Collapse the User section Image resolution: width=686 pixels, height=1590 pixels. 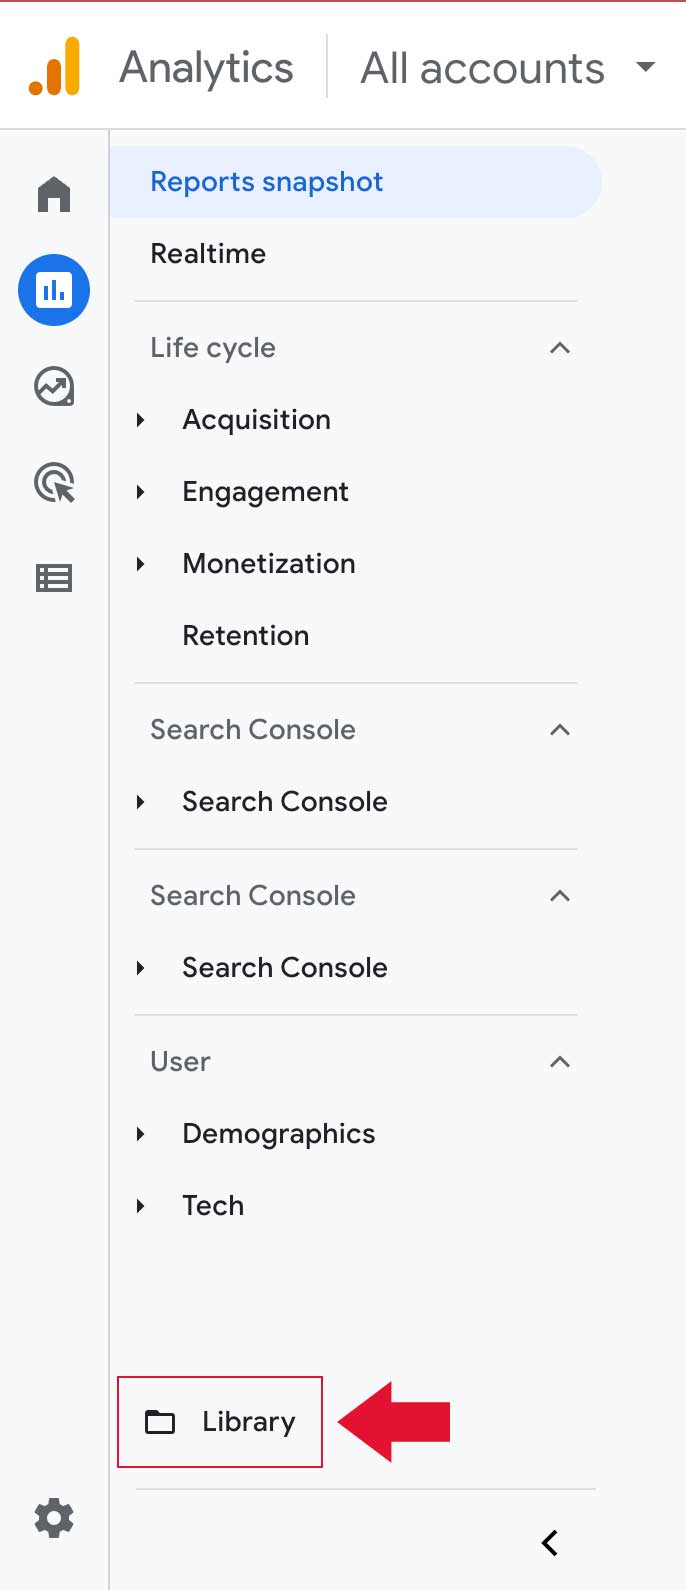561,1062
